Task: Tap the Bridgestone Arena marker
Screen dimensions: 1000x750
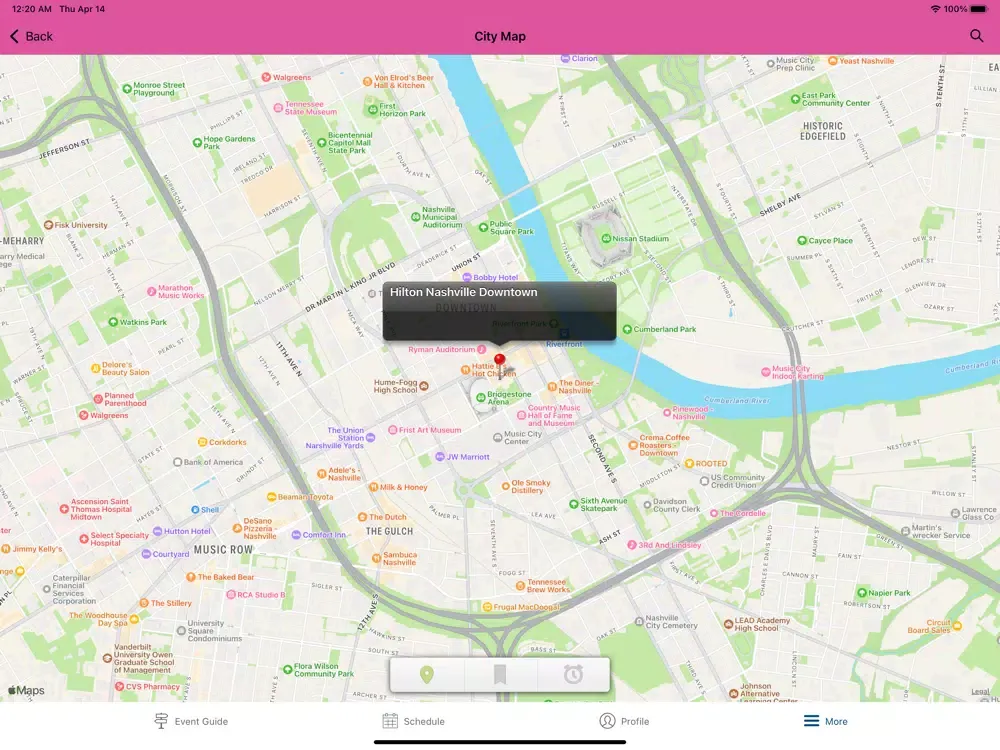Action: click(x=481, y=397)
